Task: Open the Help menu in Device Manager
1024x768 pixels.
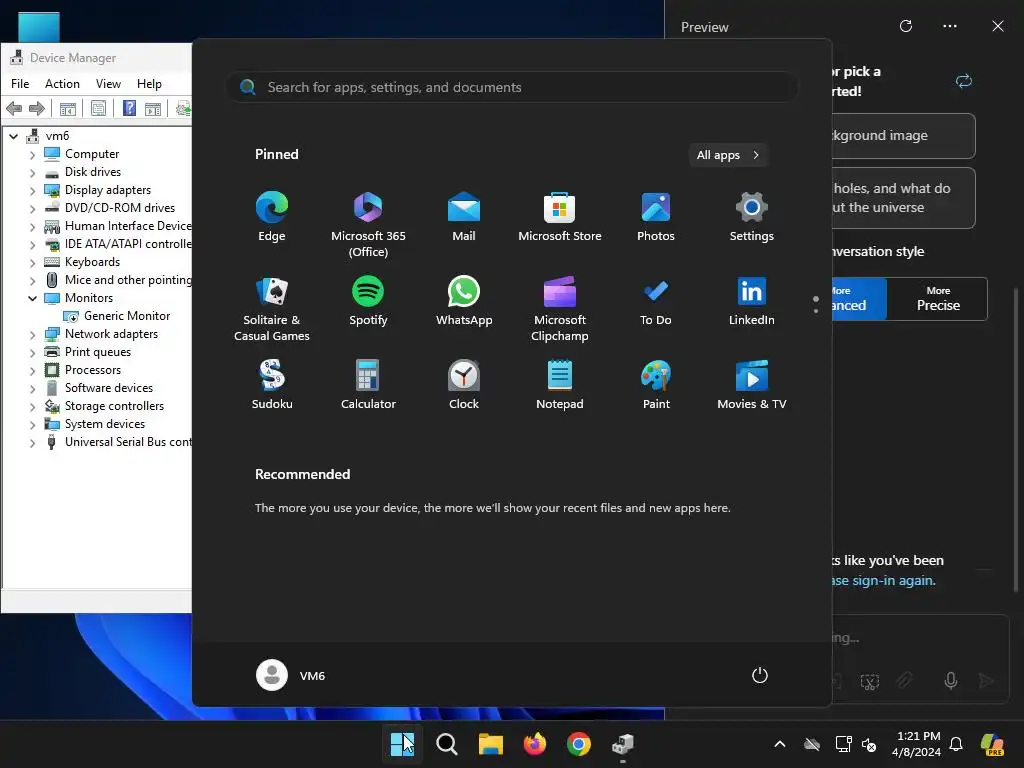Action: [149, 84]
